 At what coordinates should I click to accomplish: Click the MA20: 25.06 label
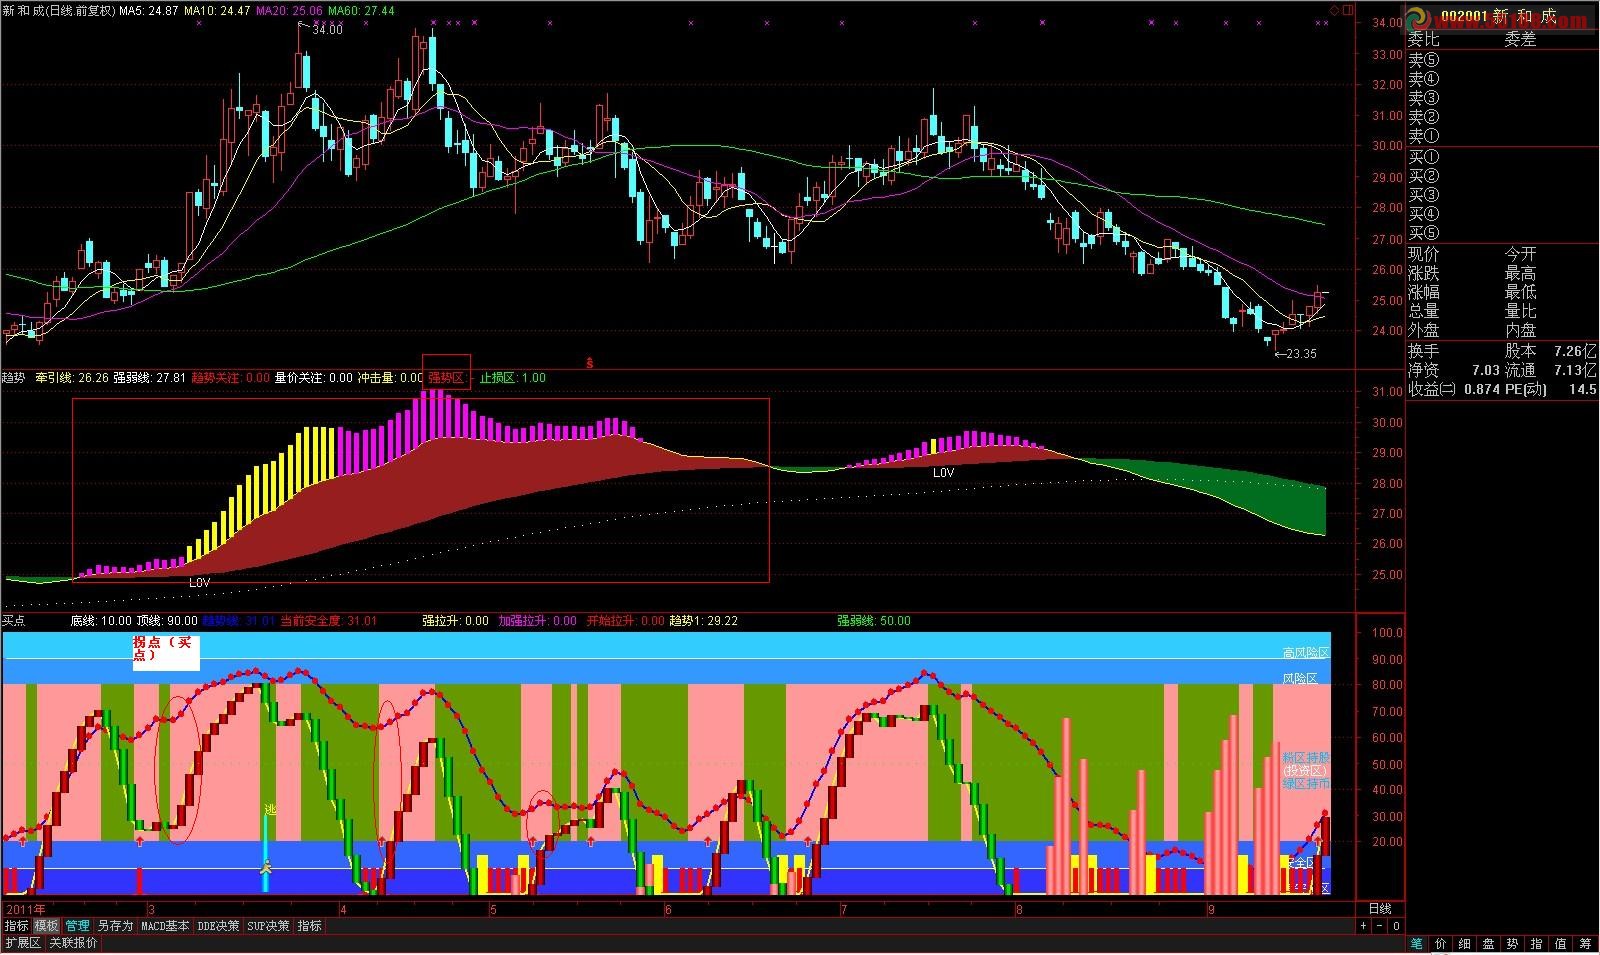[x=289, y=11]
